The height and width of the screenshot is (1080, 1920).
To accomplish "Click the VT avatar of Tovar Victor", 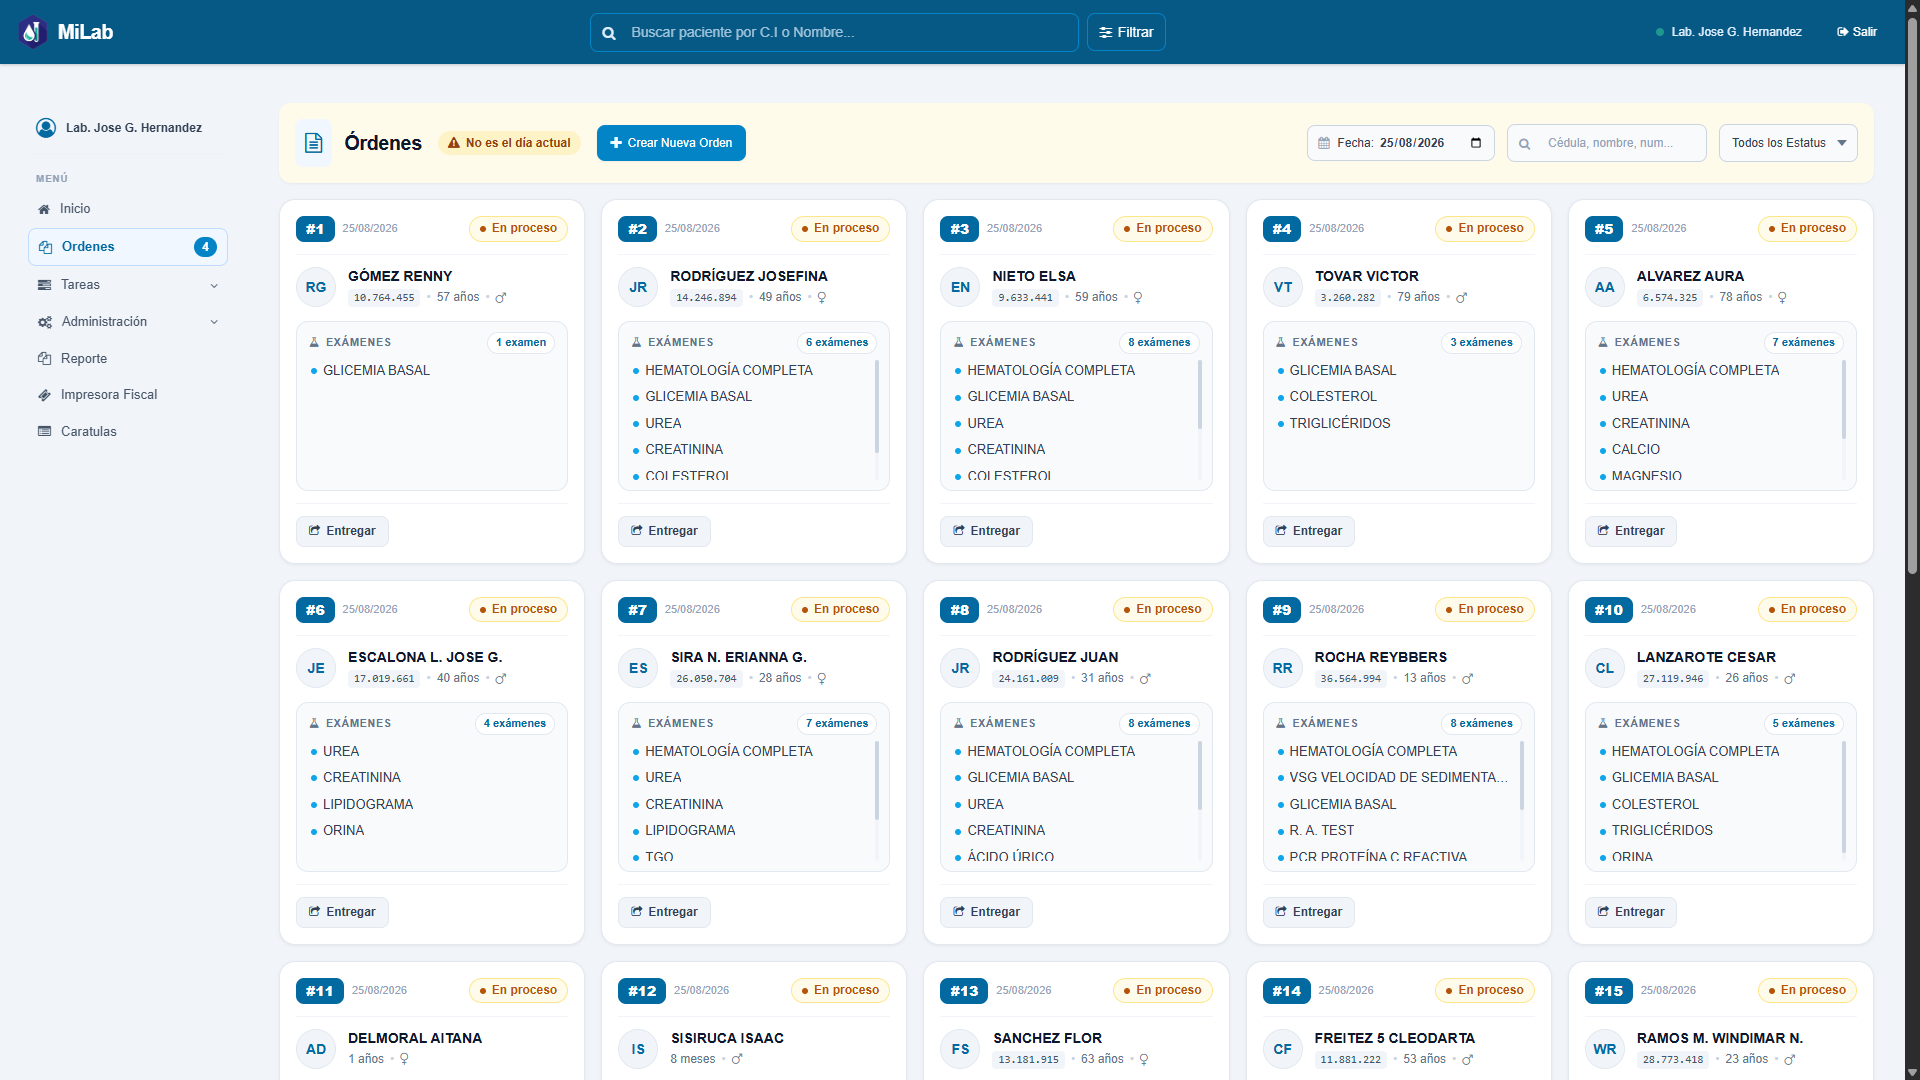I will point(1283,287).
